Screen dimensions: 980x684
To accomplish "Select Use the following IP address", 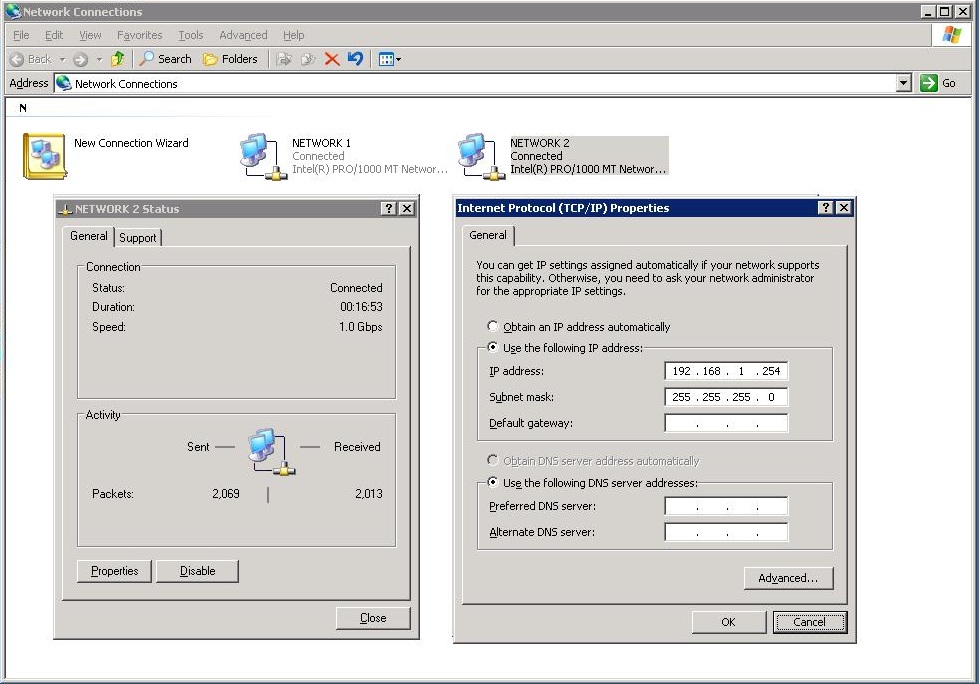I will pyautogui.click(x=492, y=347).
